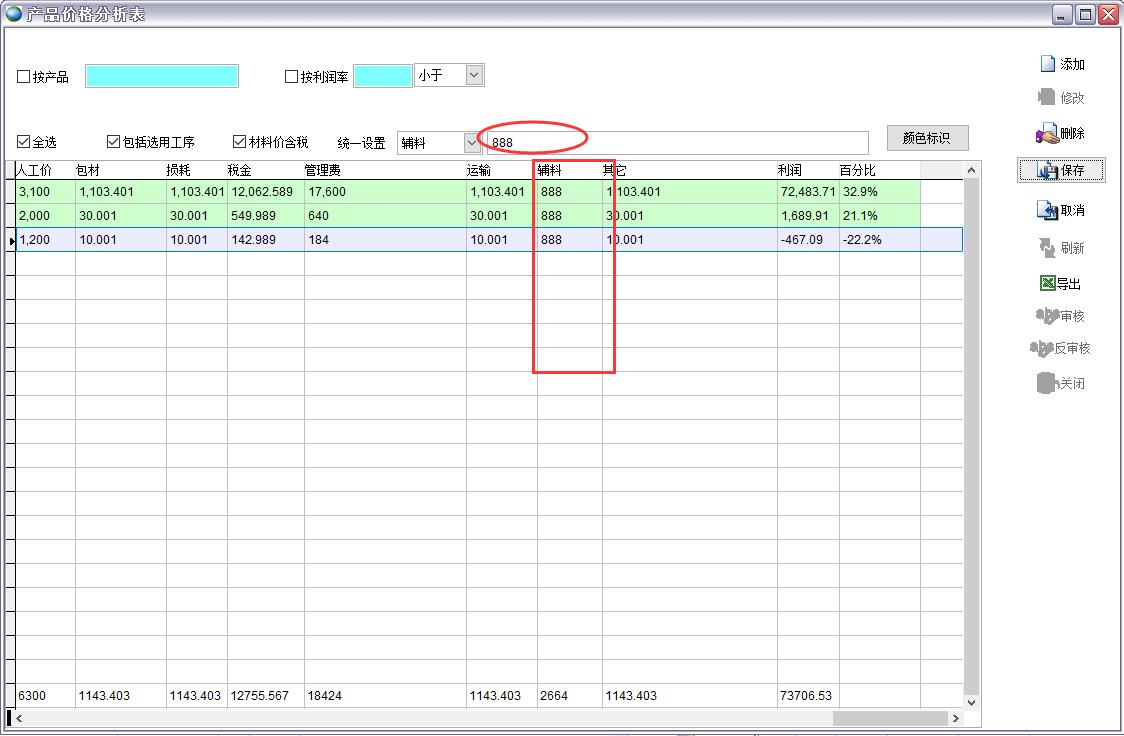Toggle the 按利润率 checkbox
1124x736 pixels.
point(292,77)
